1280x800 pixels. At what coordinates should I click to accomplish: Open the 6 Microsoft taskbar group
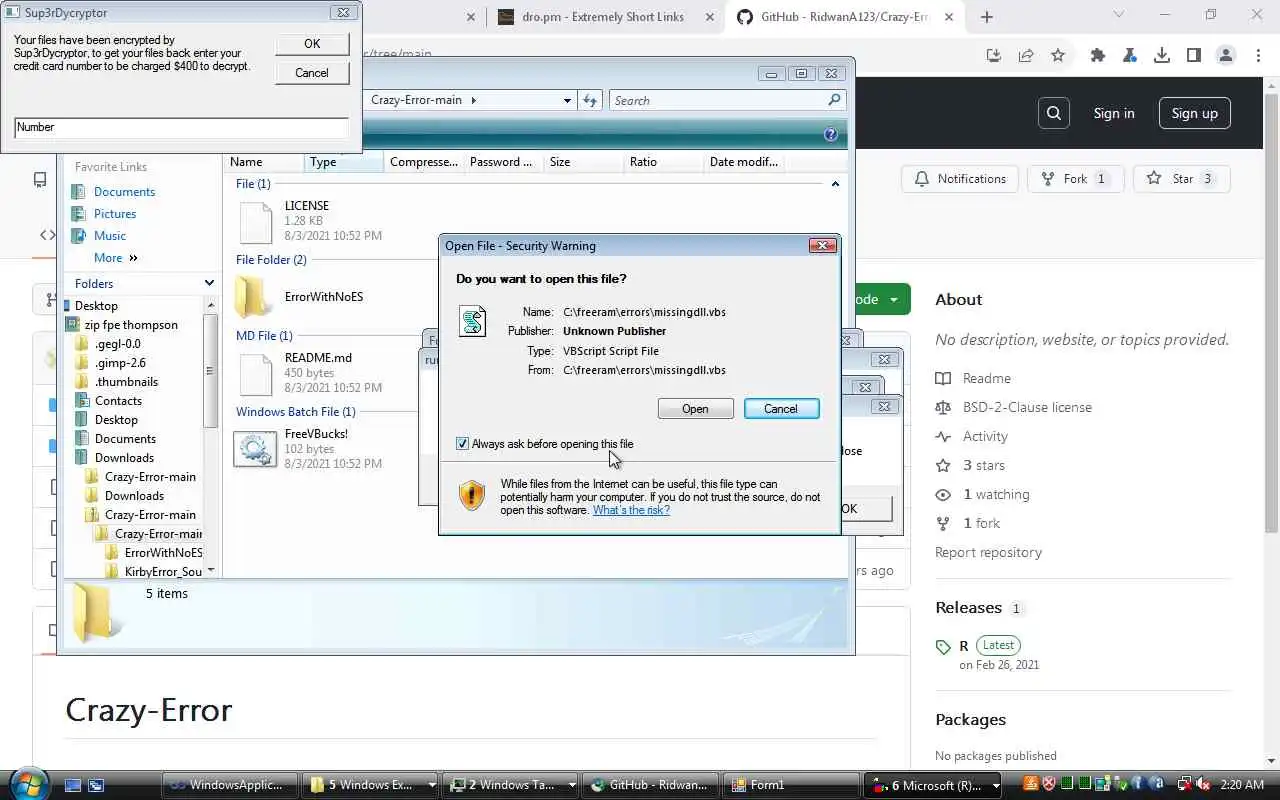click(x=934, y=785)
